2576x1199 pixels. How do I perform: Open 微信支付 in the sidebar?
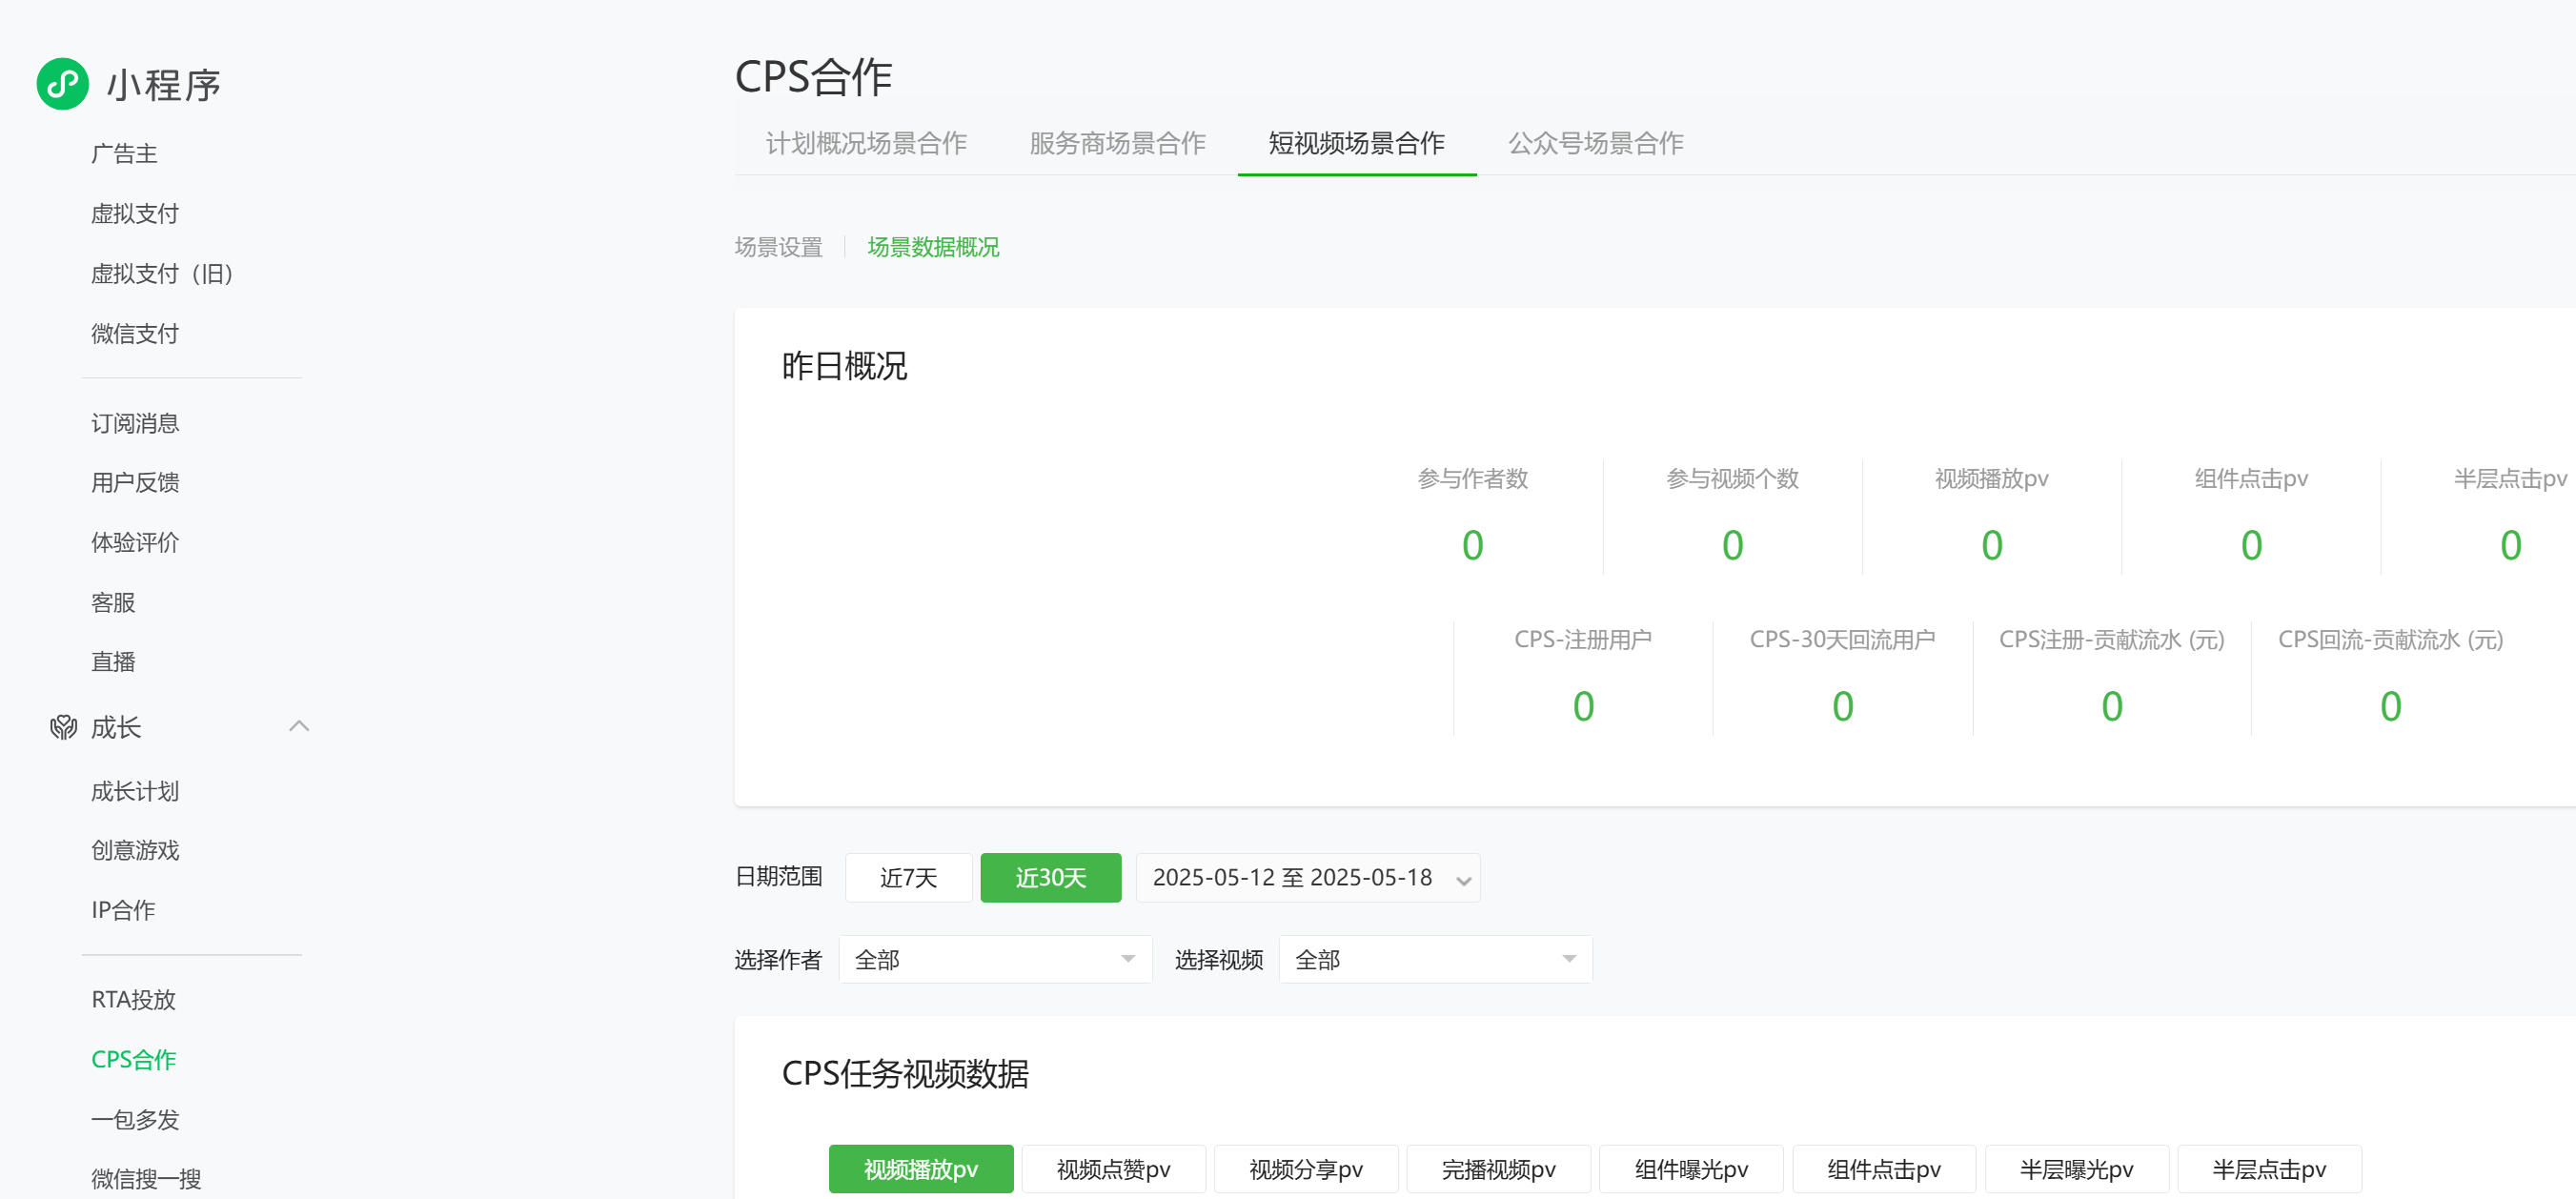[134, 333]
